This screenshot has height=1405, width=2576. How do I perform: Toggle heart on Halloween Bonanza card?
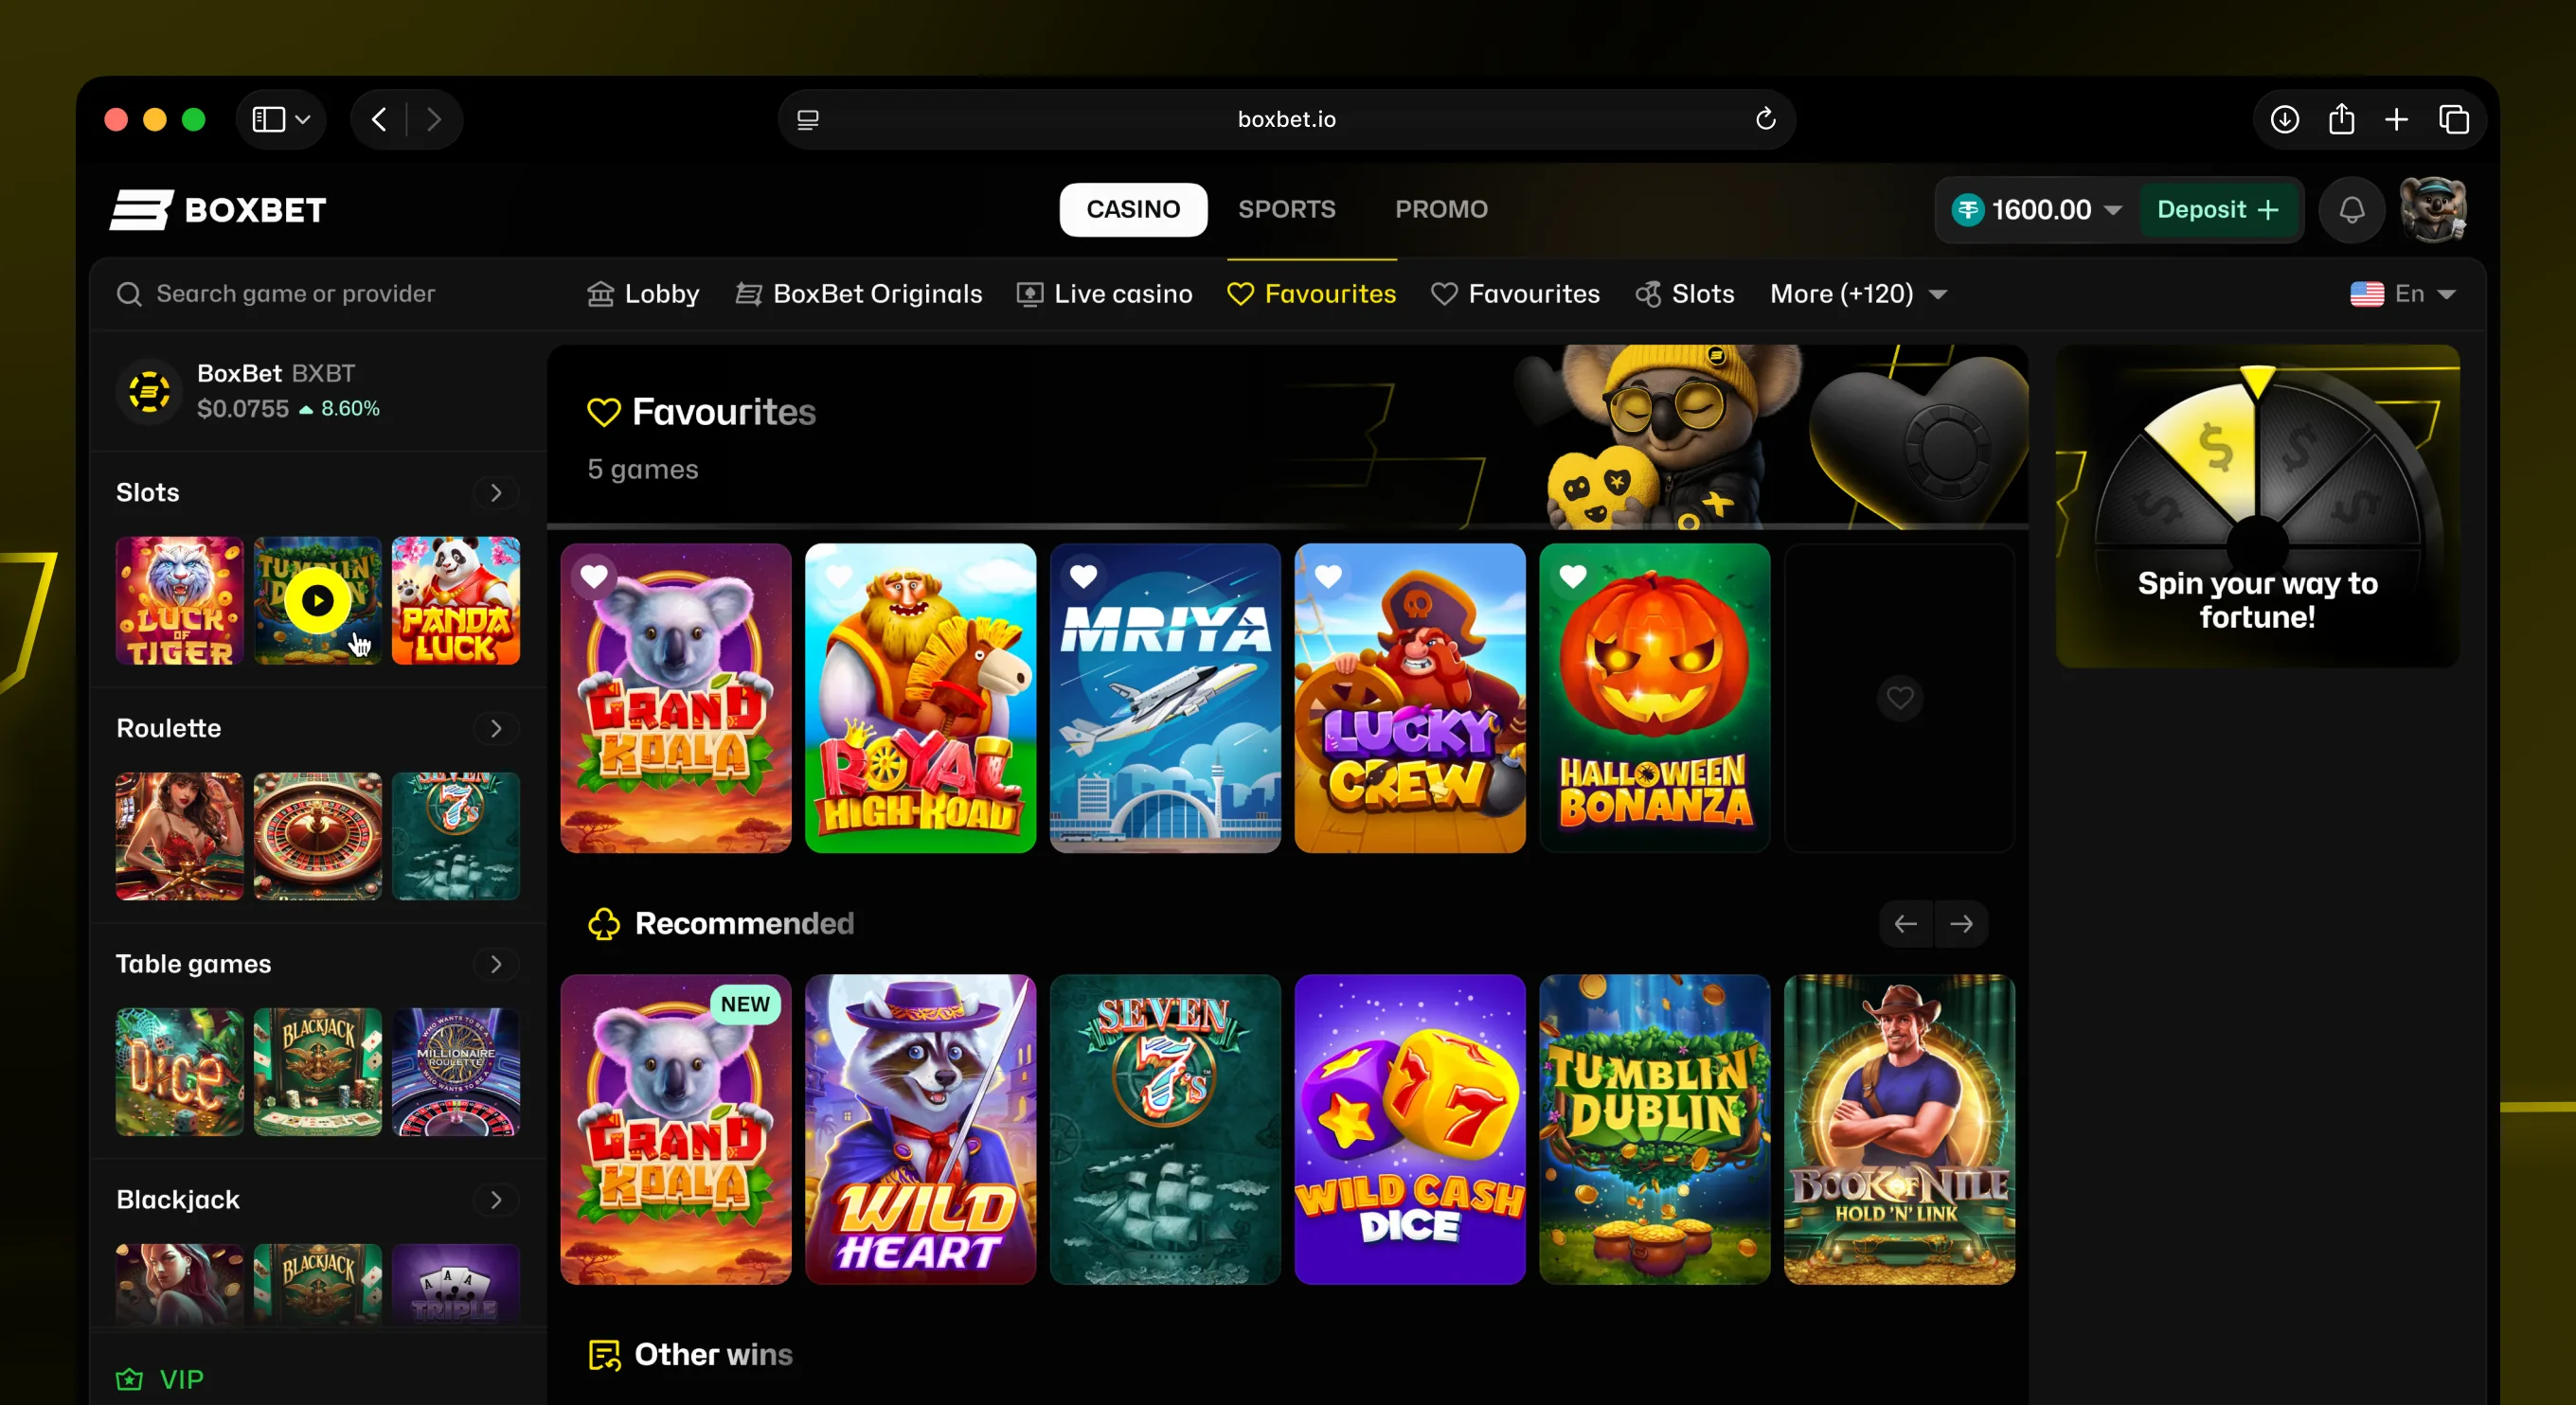click(x=1573, y=577)
